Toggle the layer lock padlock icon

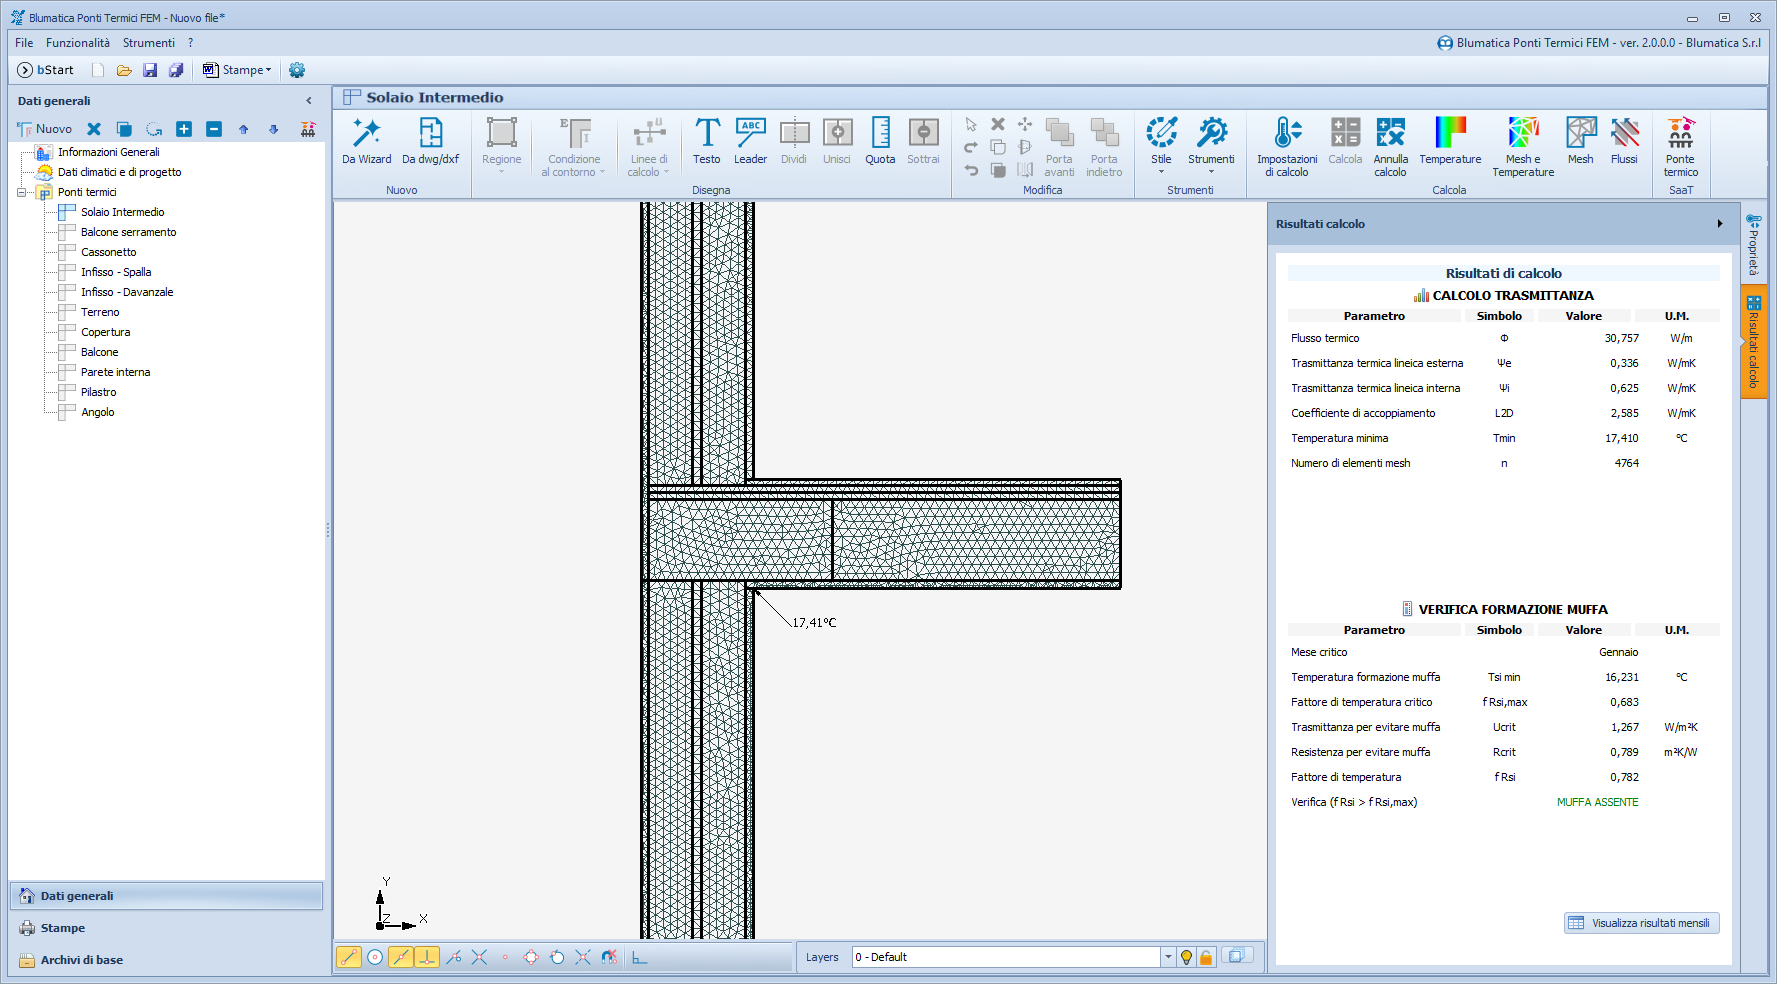[x=1206, y=958]
